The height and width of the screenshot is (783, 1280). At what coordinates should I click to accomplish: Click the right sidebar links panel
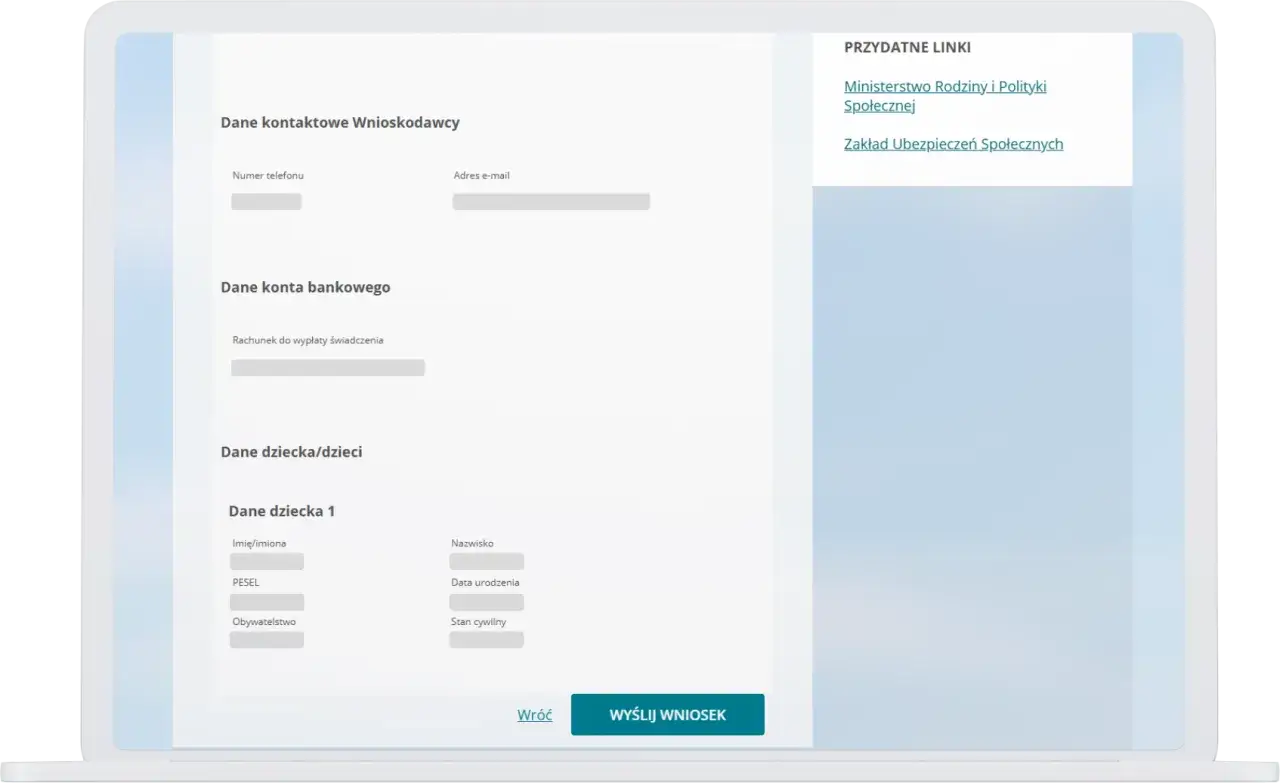(971, 110)
